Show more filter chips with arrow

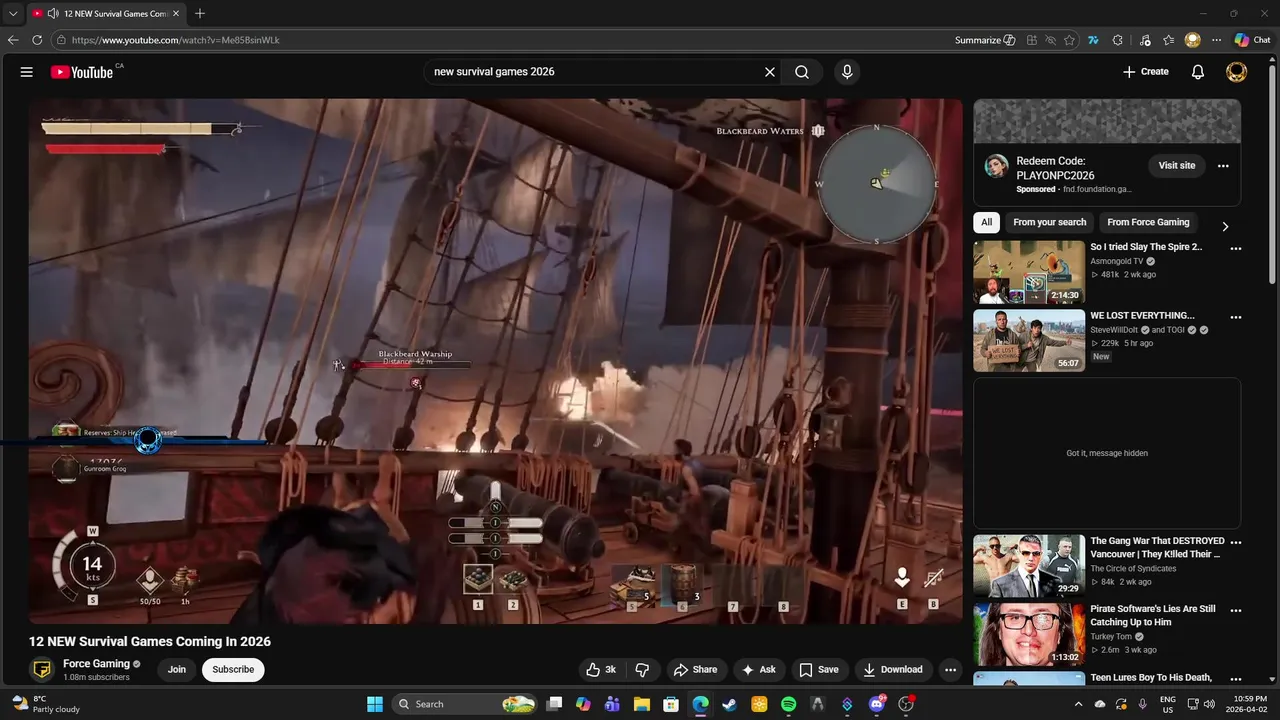1225,226
